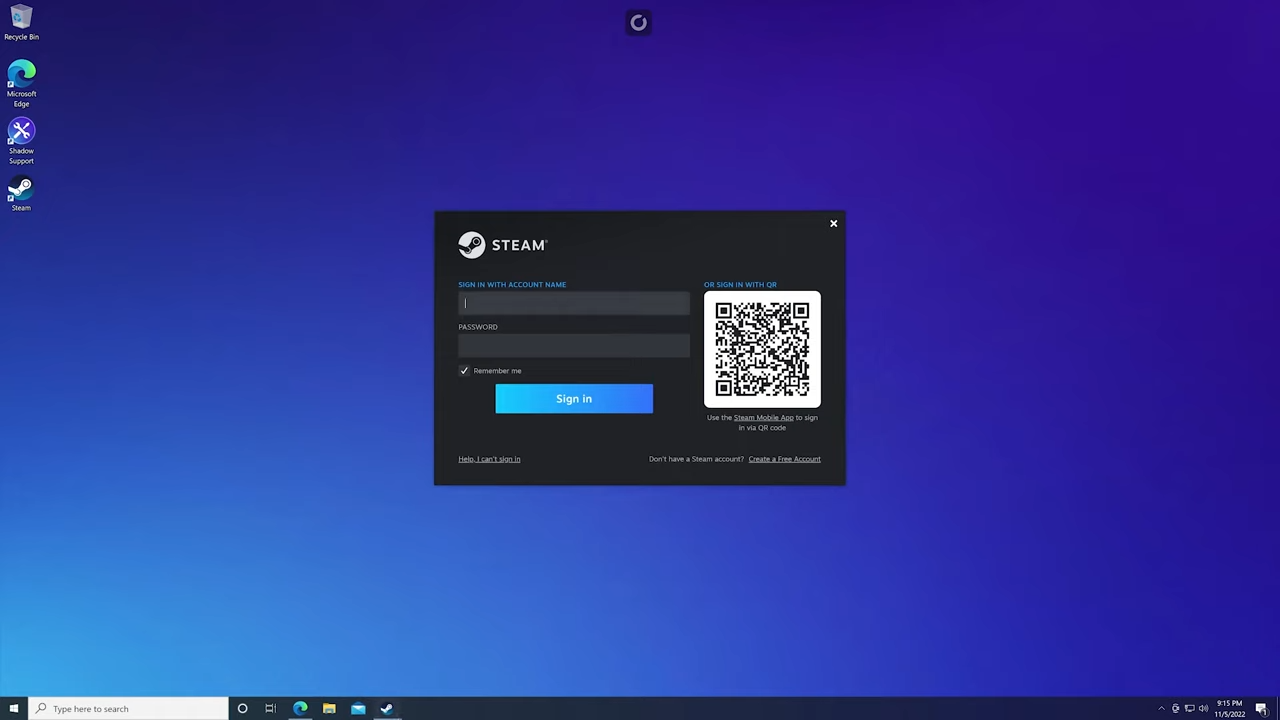Screen dimensions: 1280x720
Task: Click into the Password field
Action: click(574, 346)
